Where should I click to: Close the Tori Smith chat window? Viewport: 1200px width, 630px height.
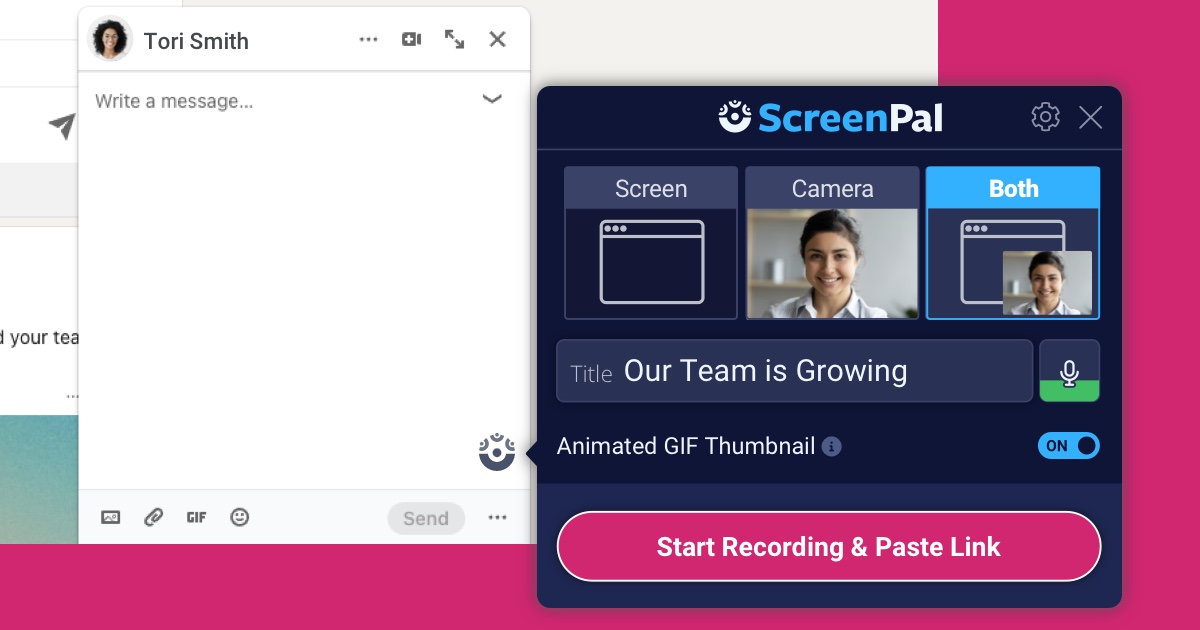coord(497,39)
